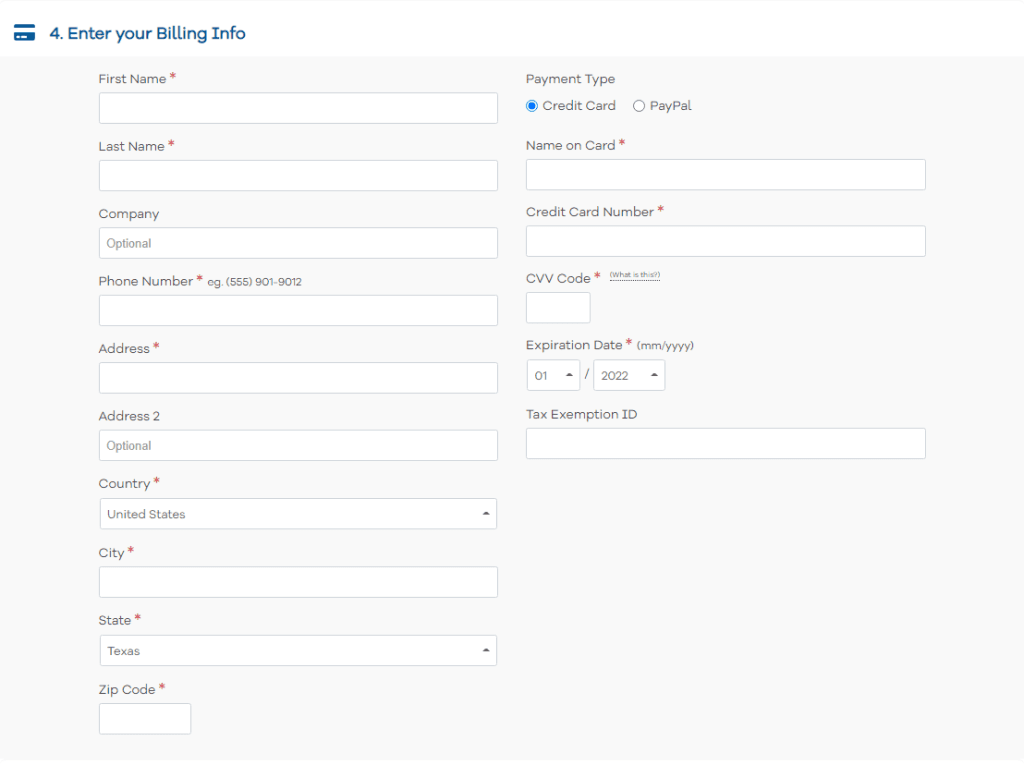Click the Credit Card Number field

pos(725,241)
